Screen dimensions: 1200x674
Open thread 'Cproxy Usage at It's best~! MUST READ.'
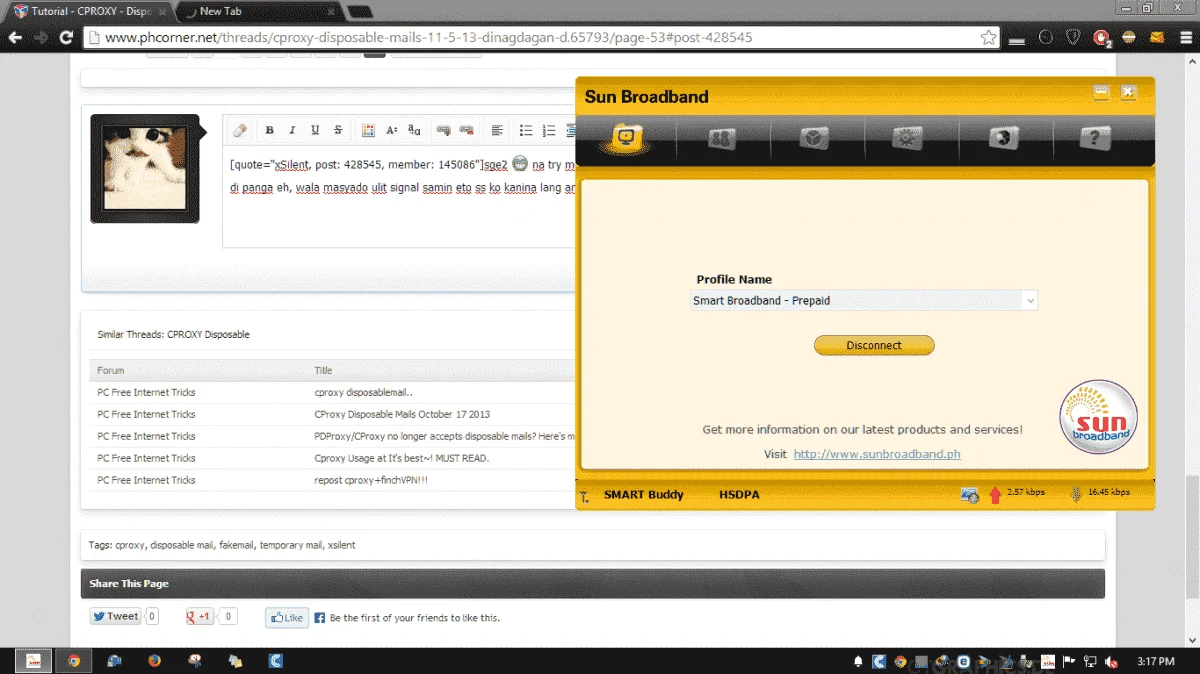pos(401,458)
